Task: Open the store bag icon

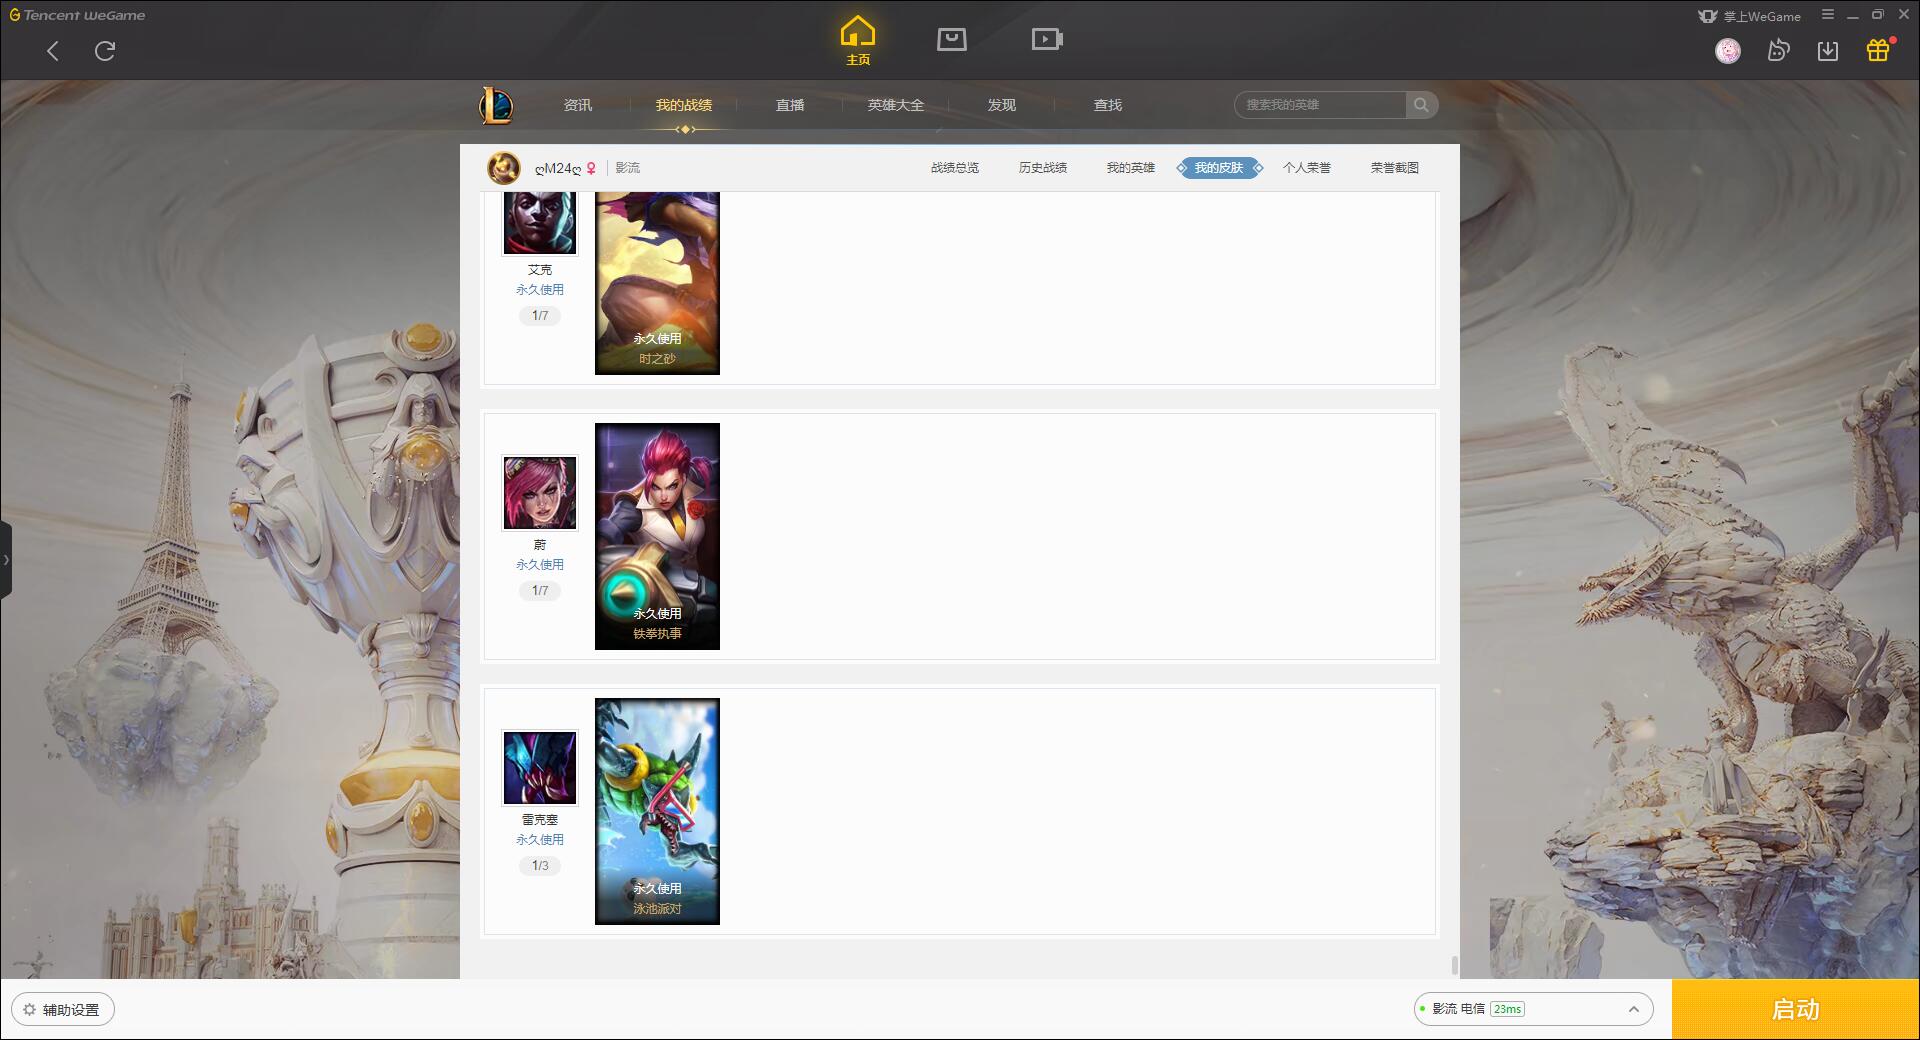Action: click(x=951, y=39)
